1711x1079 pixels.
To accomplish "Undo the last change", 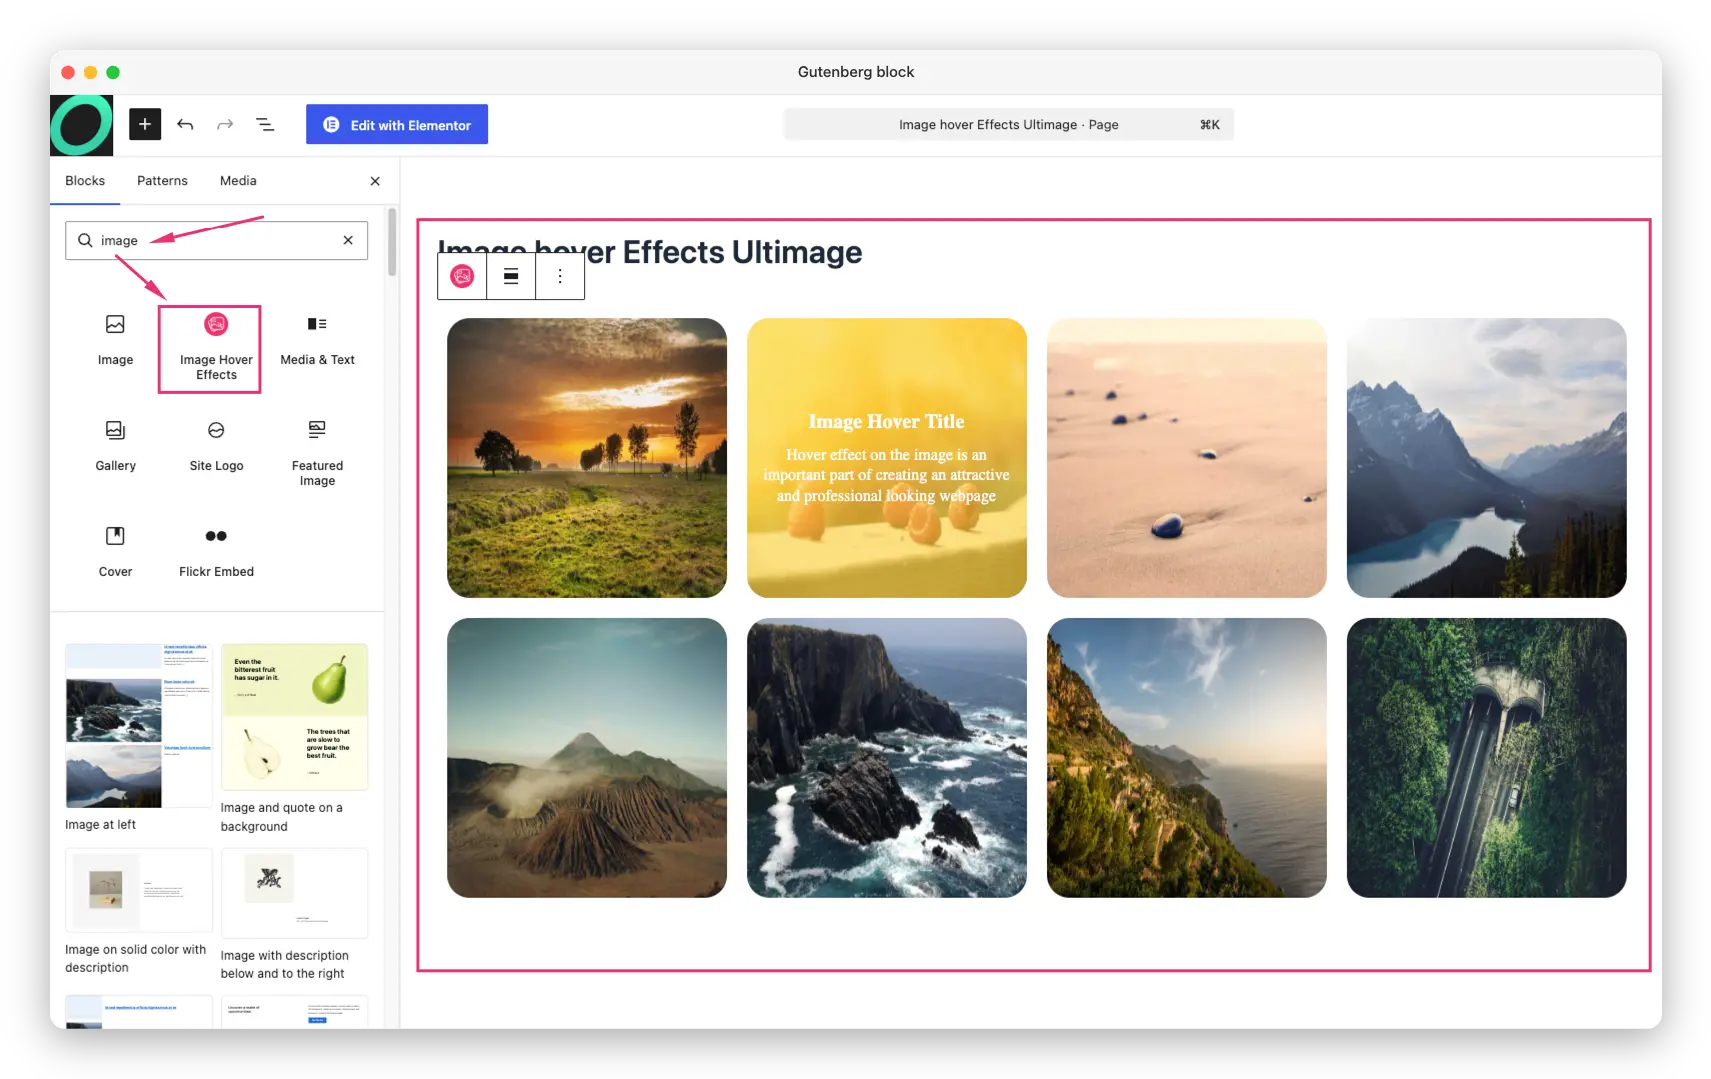I will (x=185, y=124).
